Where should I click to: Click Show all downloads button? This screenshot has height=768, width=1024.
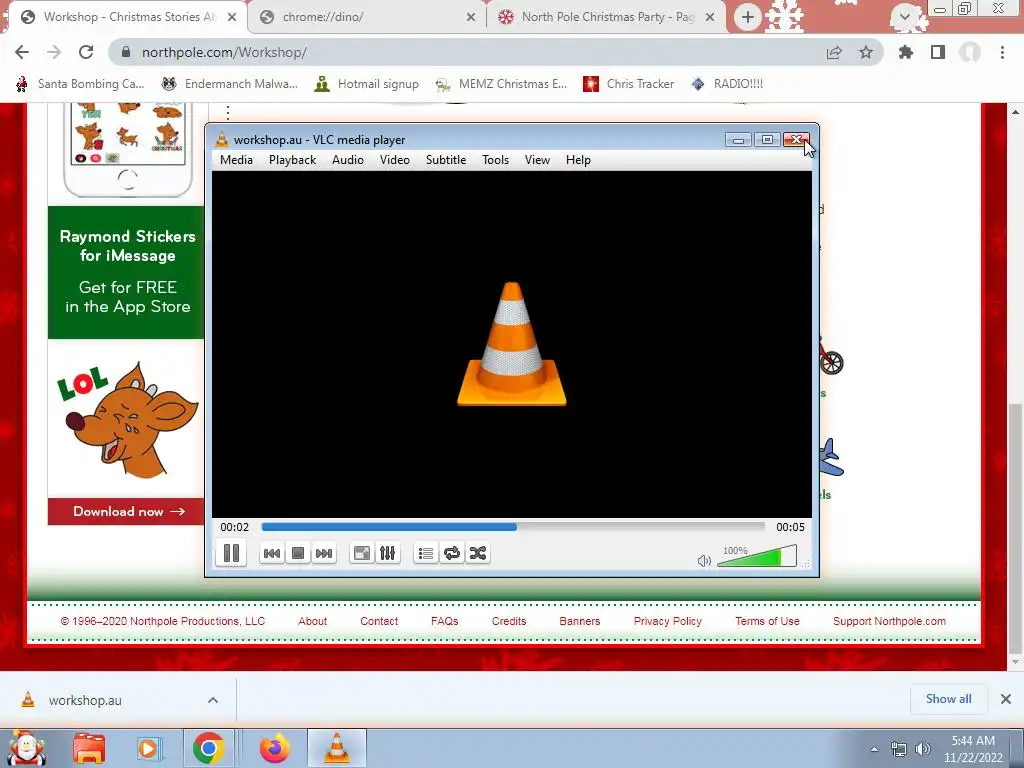(x=948, y=699)
